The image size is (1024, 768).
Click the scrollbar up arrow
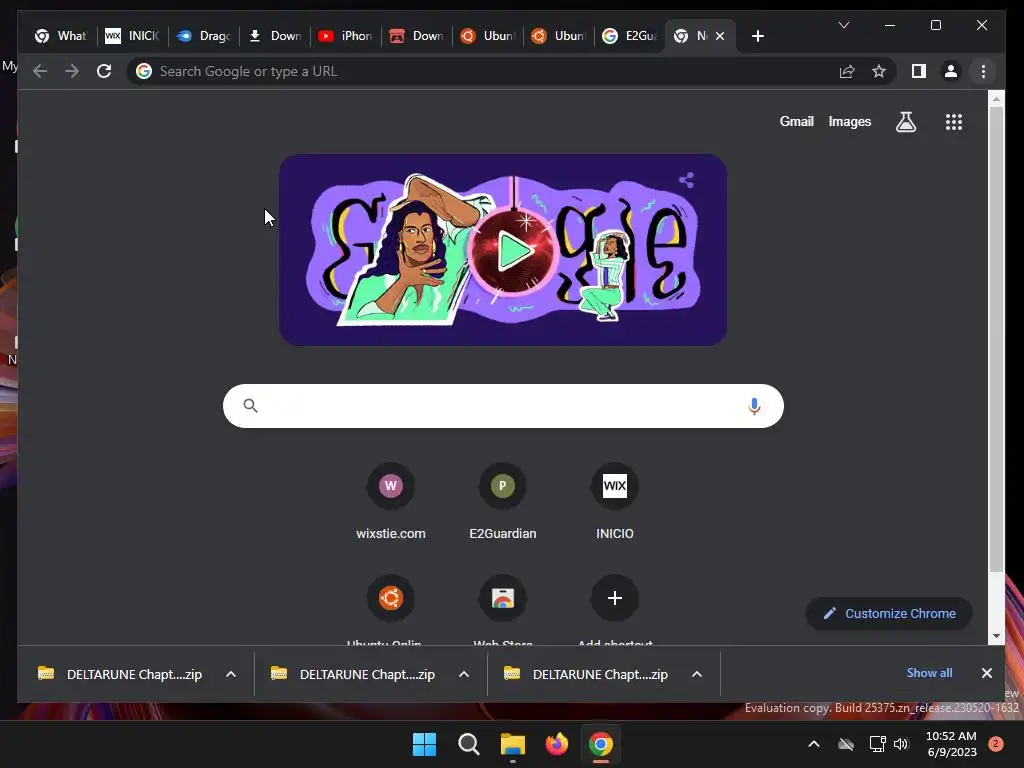pos(996,99)
